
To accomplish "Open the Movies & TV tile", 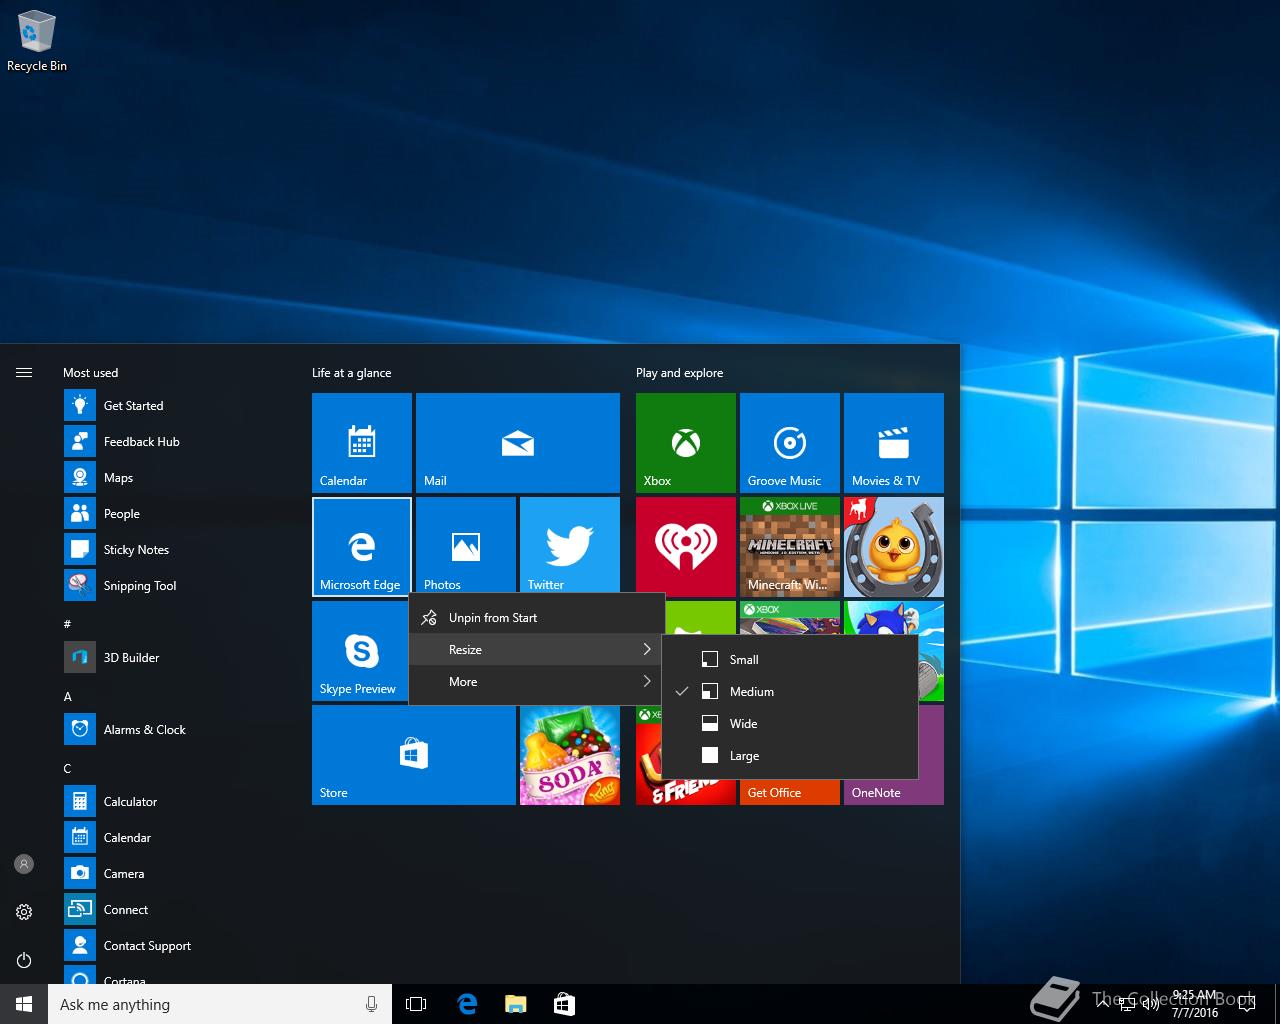I will click(x=894, y=442).
